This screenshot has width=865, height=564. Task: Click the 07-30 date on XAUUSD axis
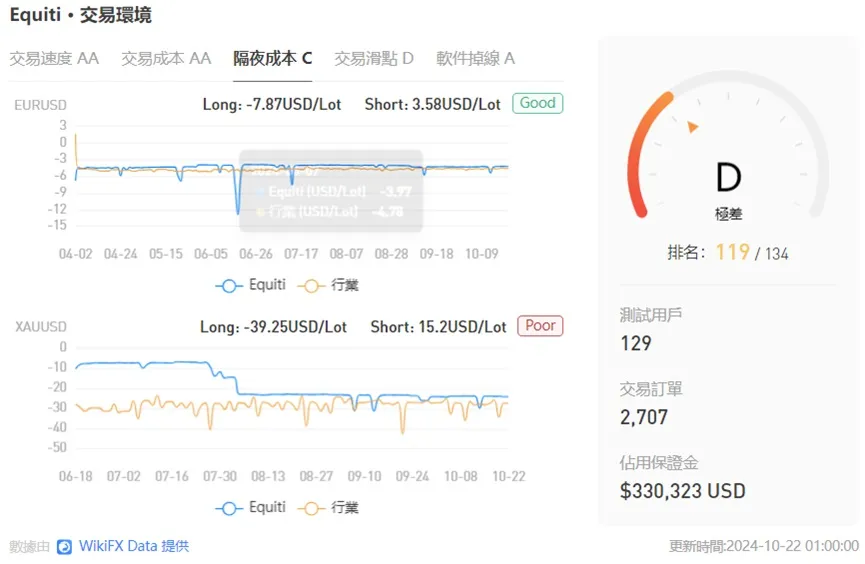tap(220, 476)
